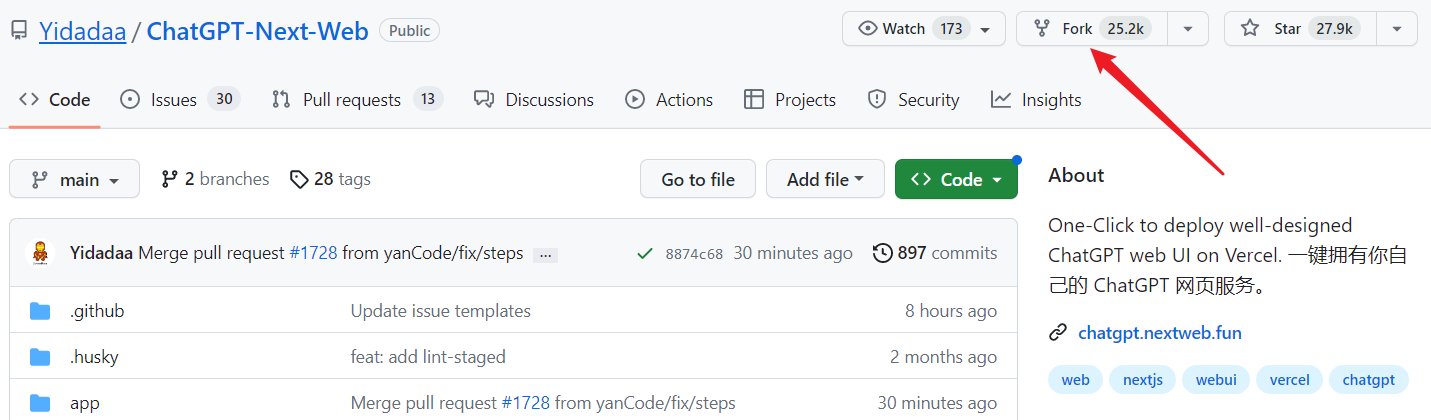Screen dimensions: 1431x420
Task: Select the webui topic tag
Action: pyautogui.click(x=1216, y=380)
